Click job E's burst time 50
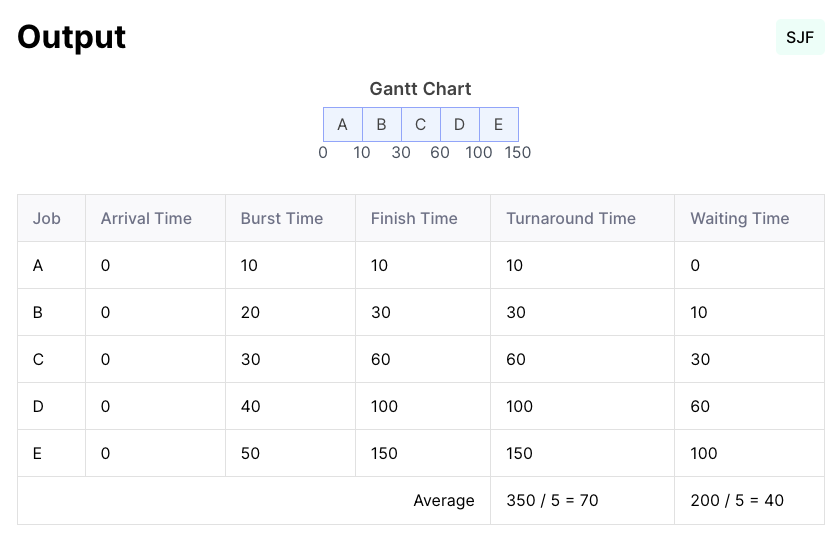The width and height of the screenshot is (836, 558). tap(250, 453)
